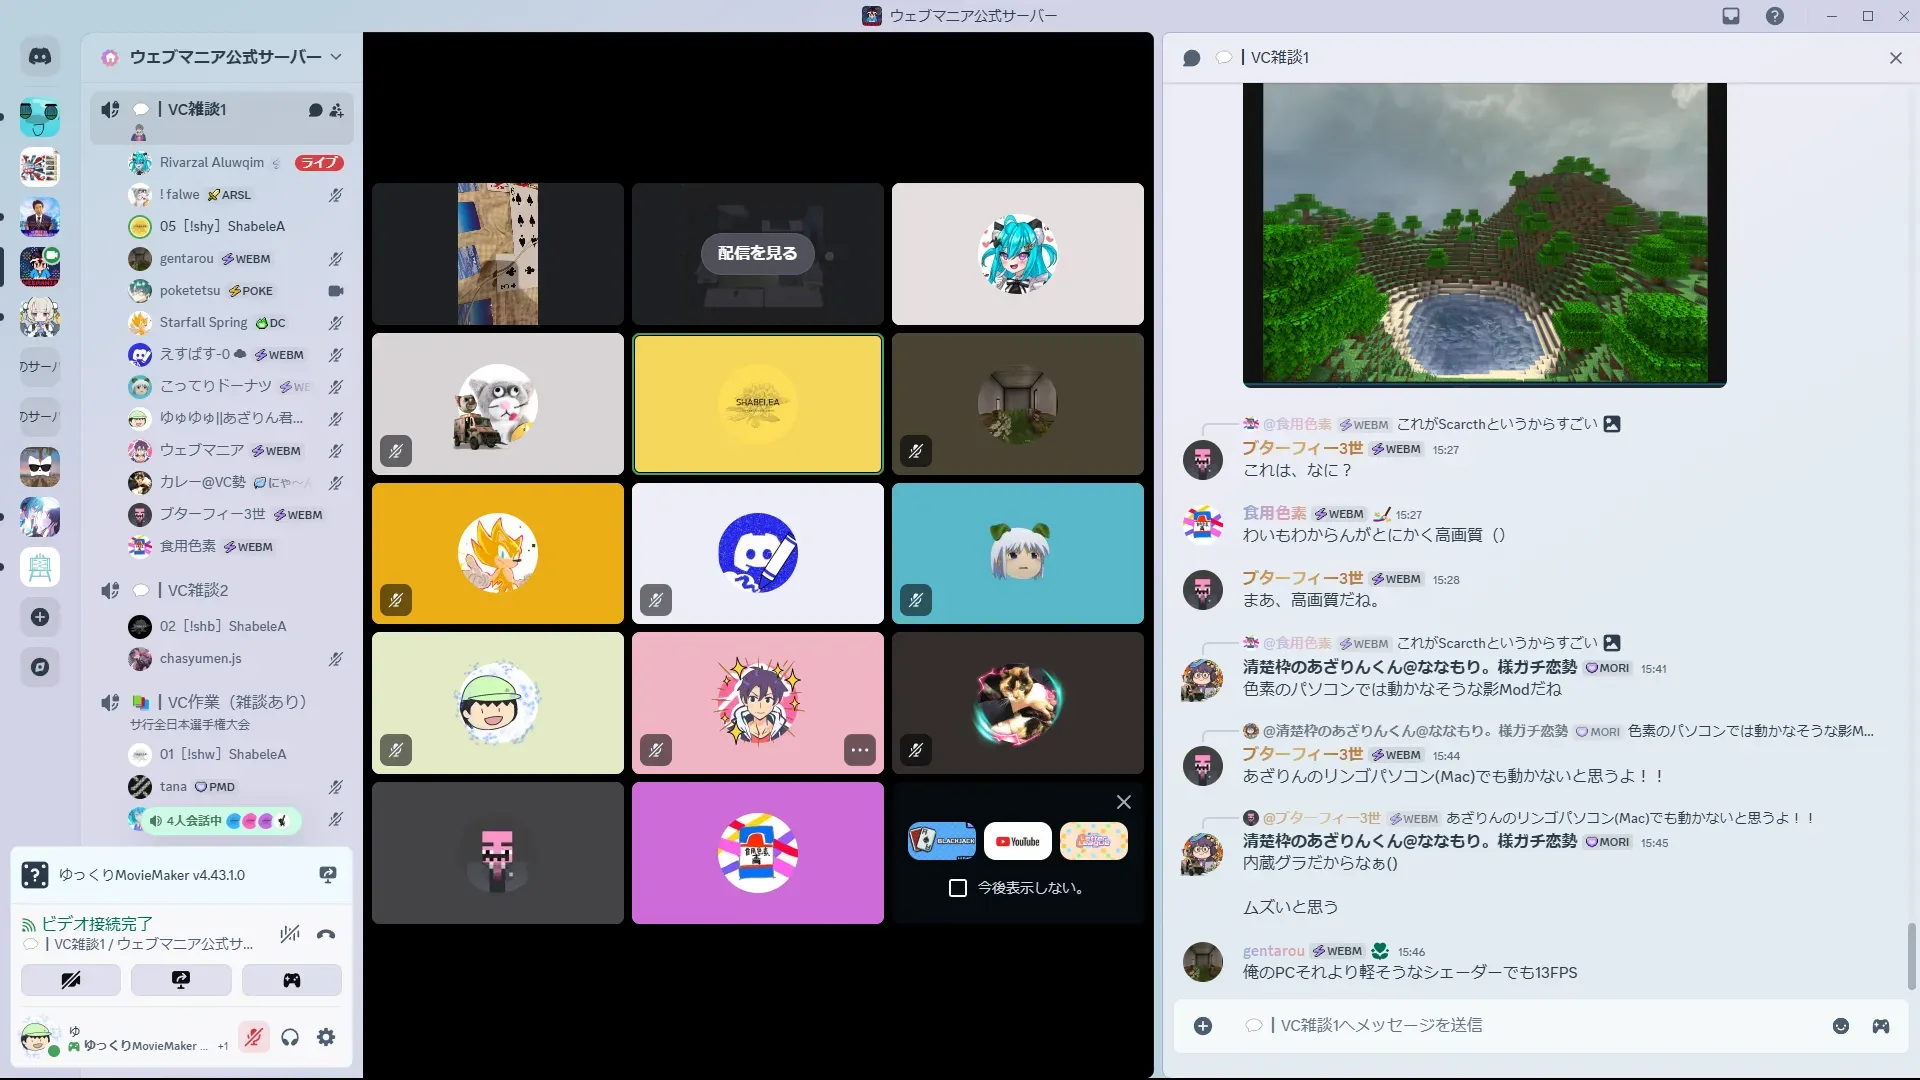
Task: Select the VC雑談2 voice channel
Action: pyautogui.click(x=198, y=590)
